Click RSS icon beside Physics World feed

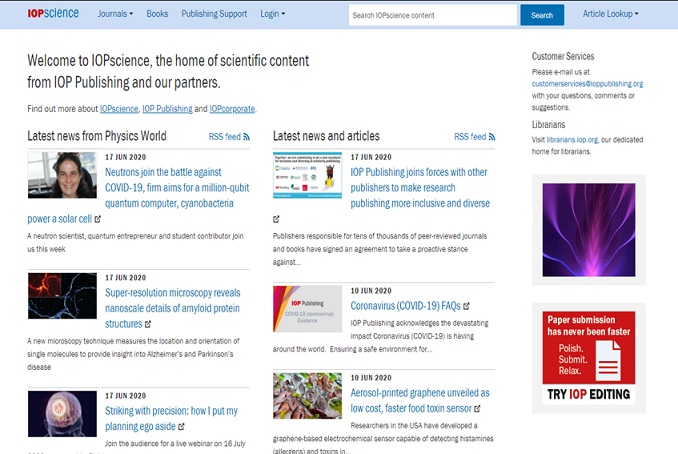click(246, 137)
